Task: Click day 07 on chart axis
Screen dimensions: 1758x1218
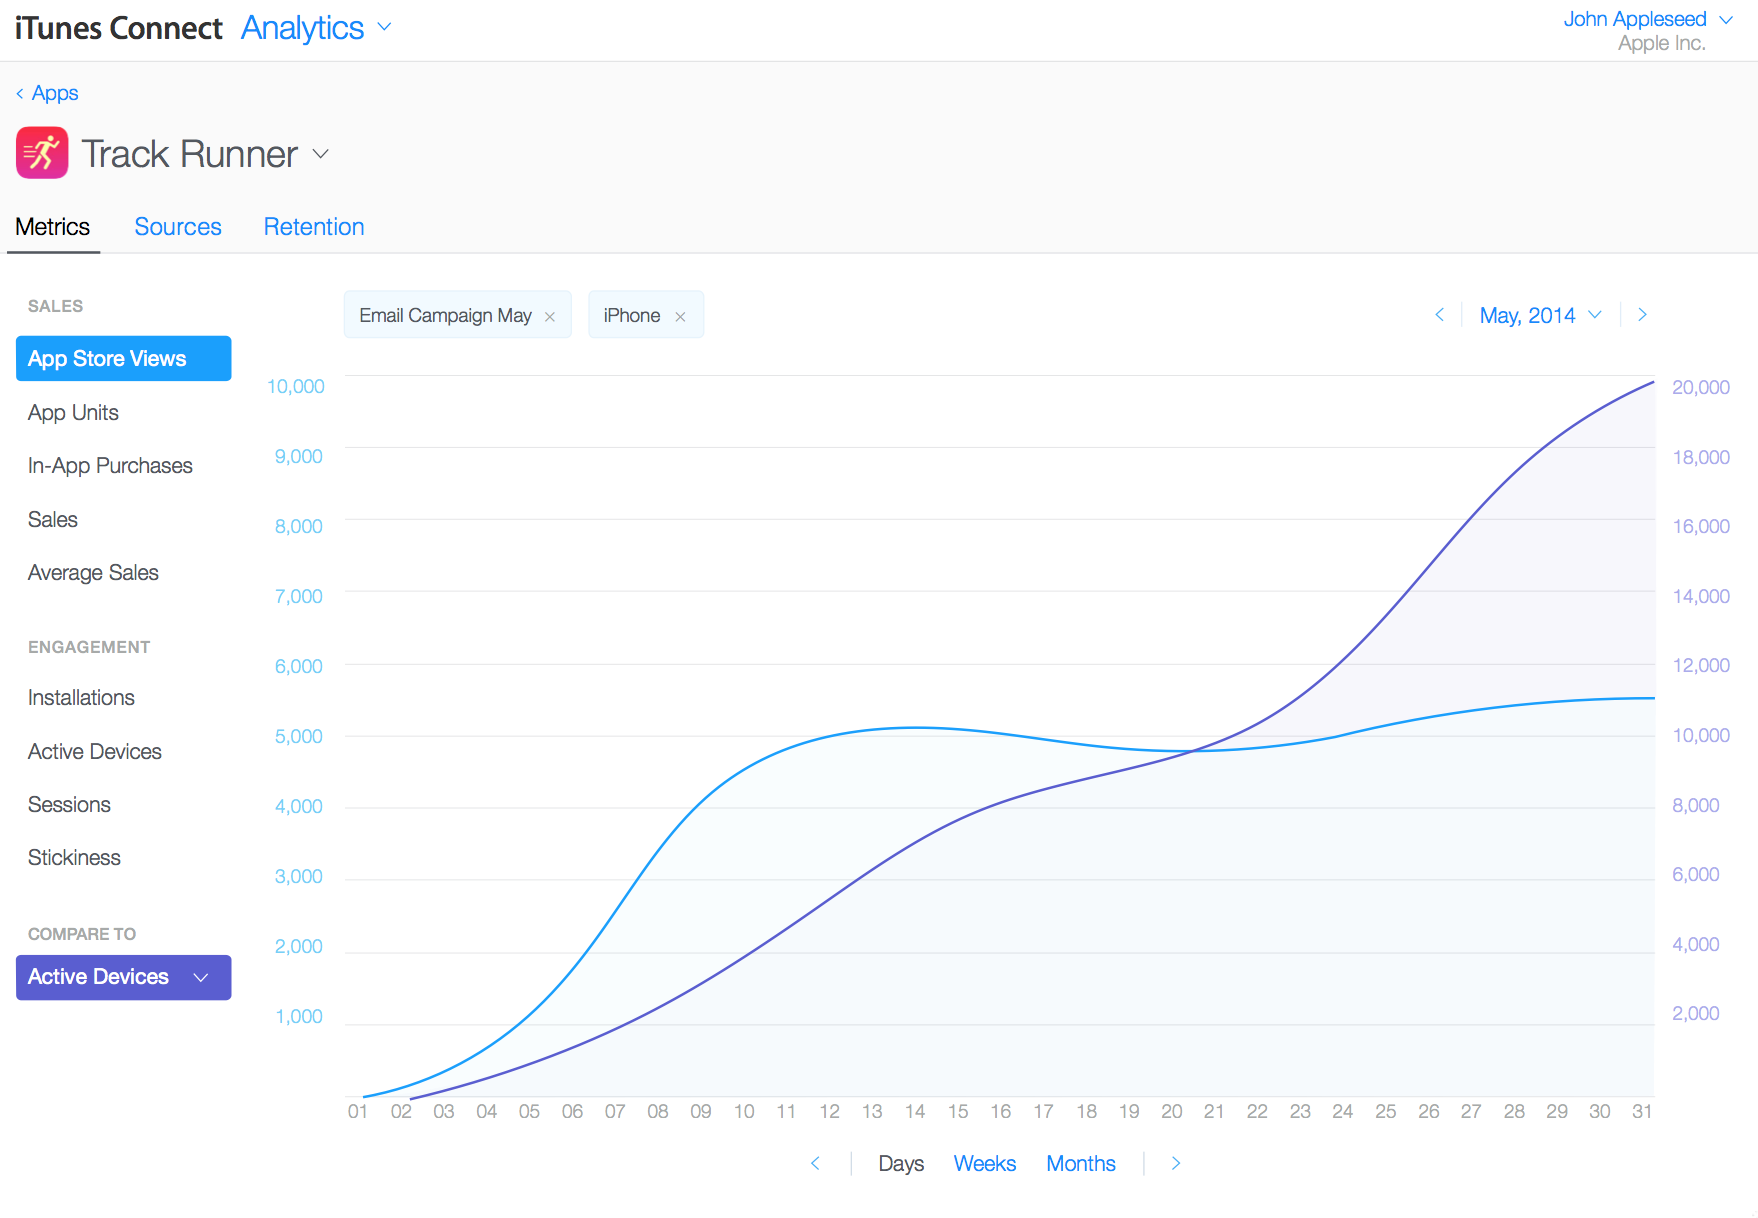Action: pyautogui.click(x=615, y=1111)
